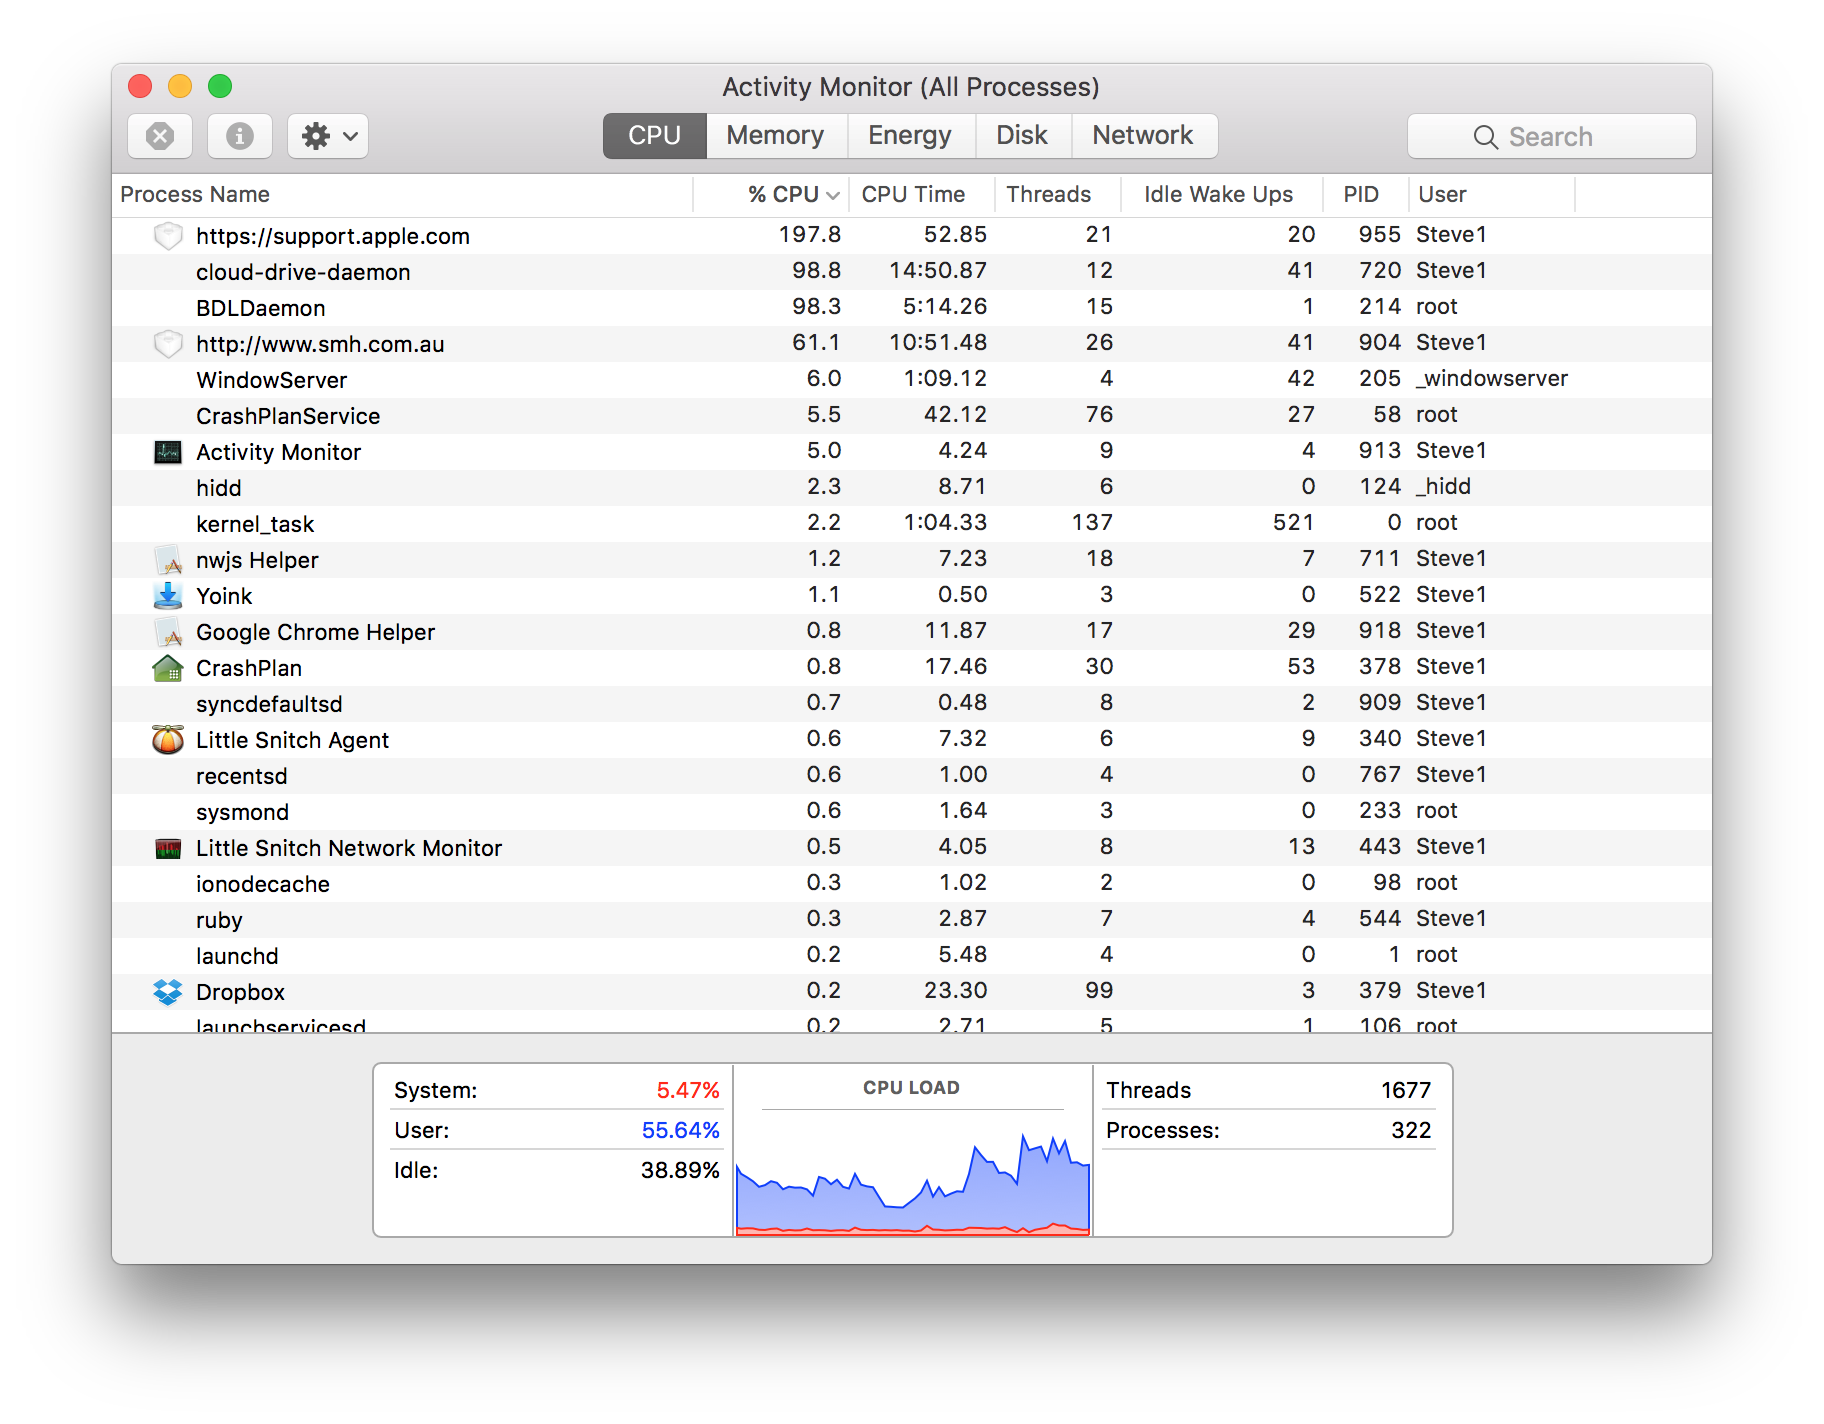Image resolution: width=1824 pixels, height=1424 pixels.
Task: Select the sysmond process row
Action: [x=912, y=812]
